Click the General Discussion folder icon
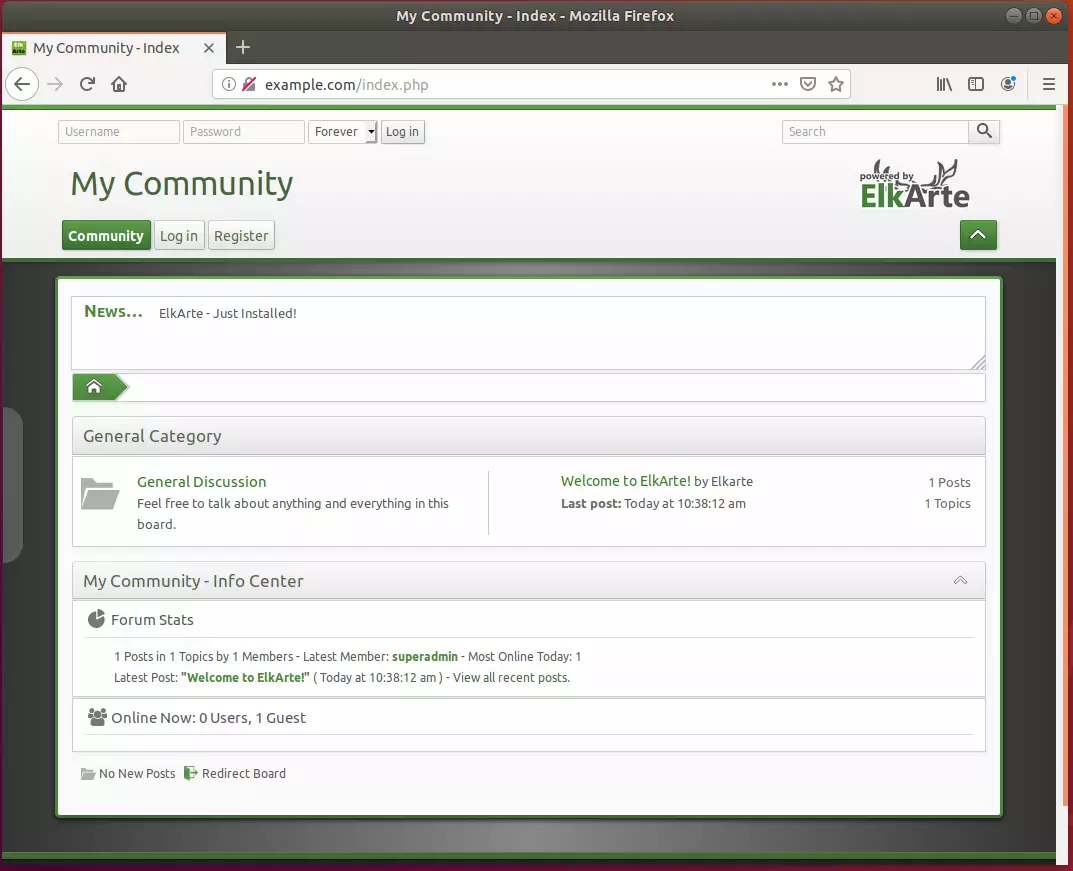1073x871 pixels. click(100, 494)
